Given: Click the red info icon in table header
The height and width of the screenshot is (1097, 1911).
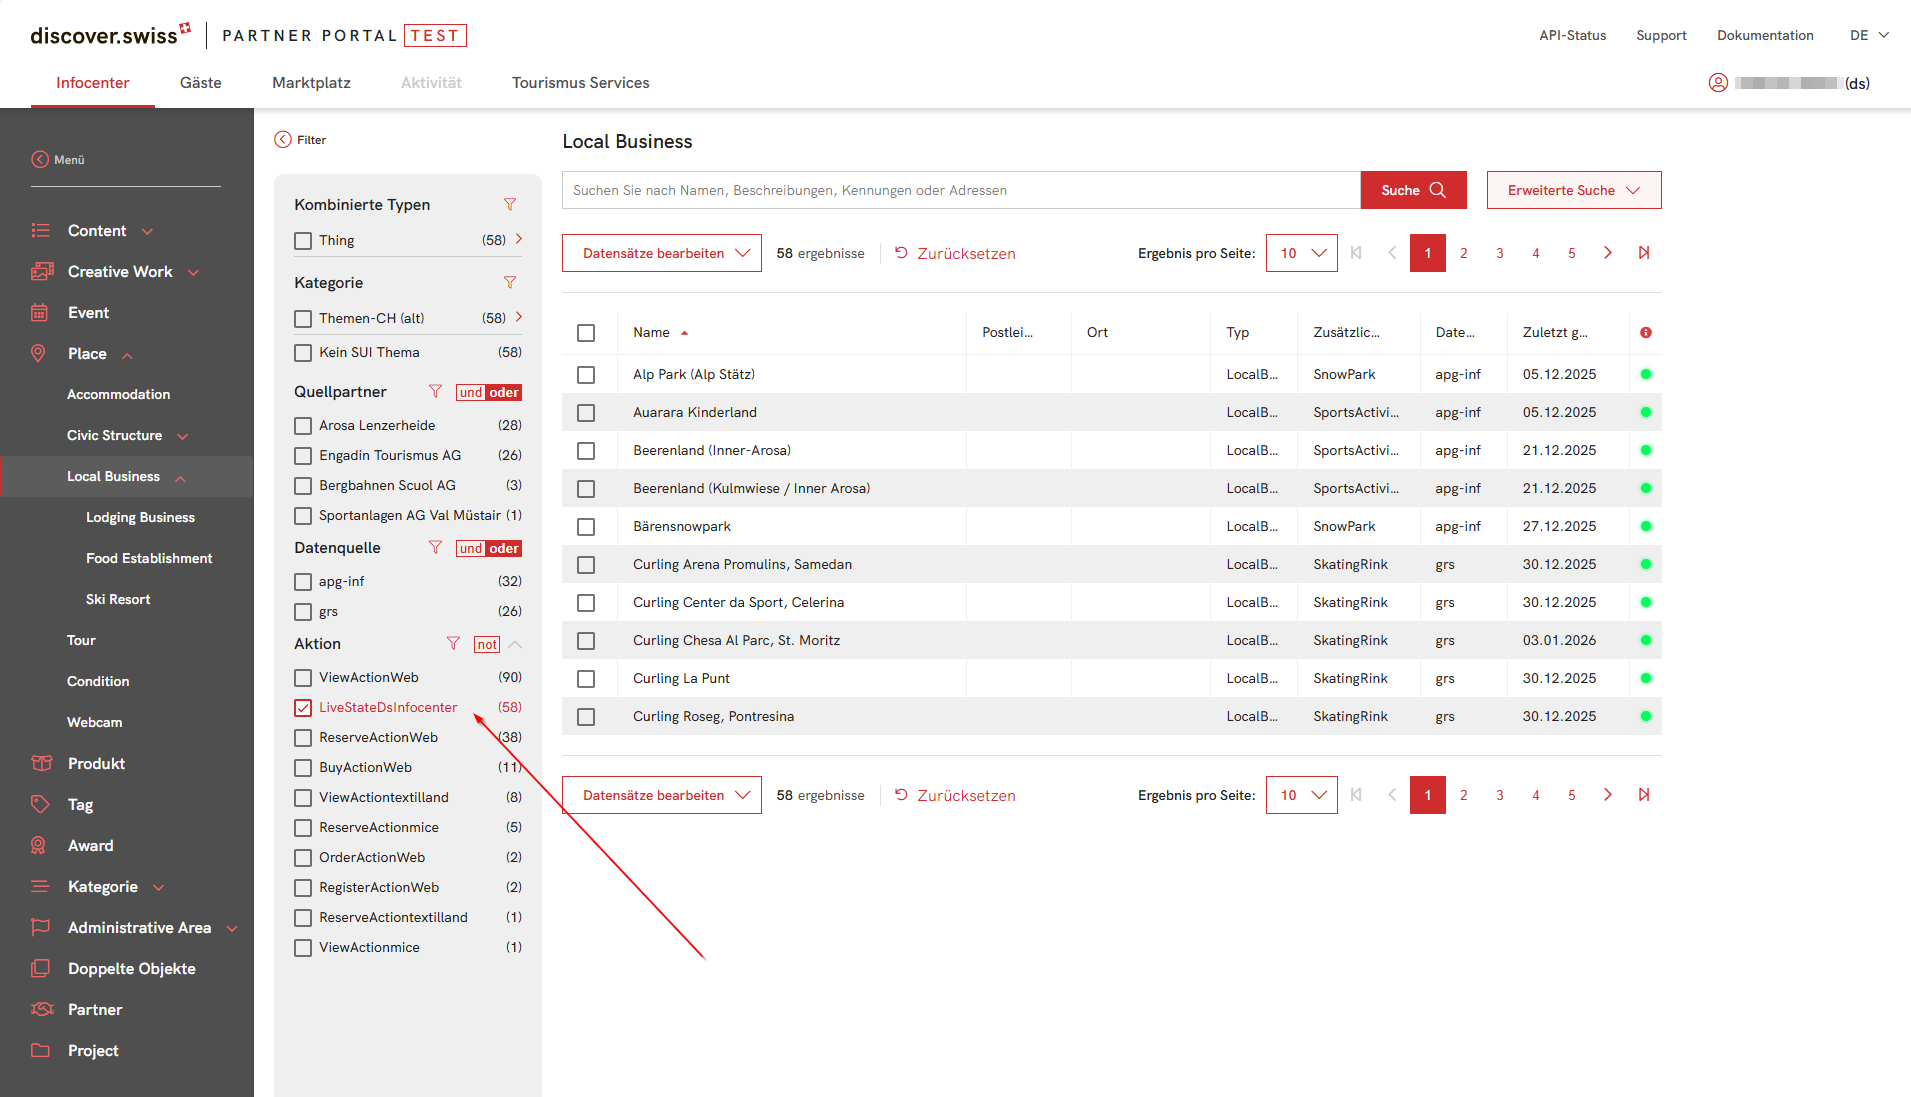Looking at the screenshot, I should (x=1646, y=332).
